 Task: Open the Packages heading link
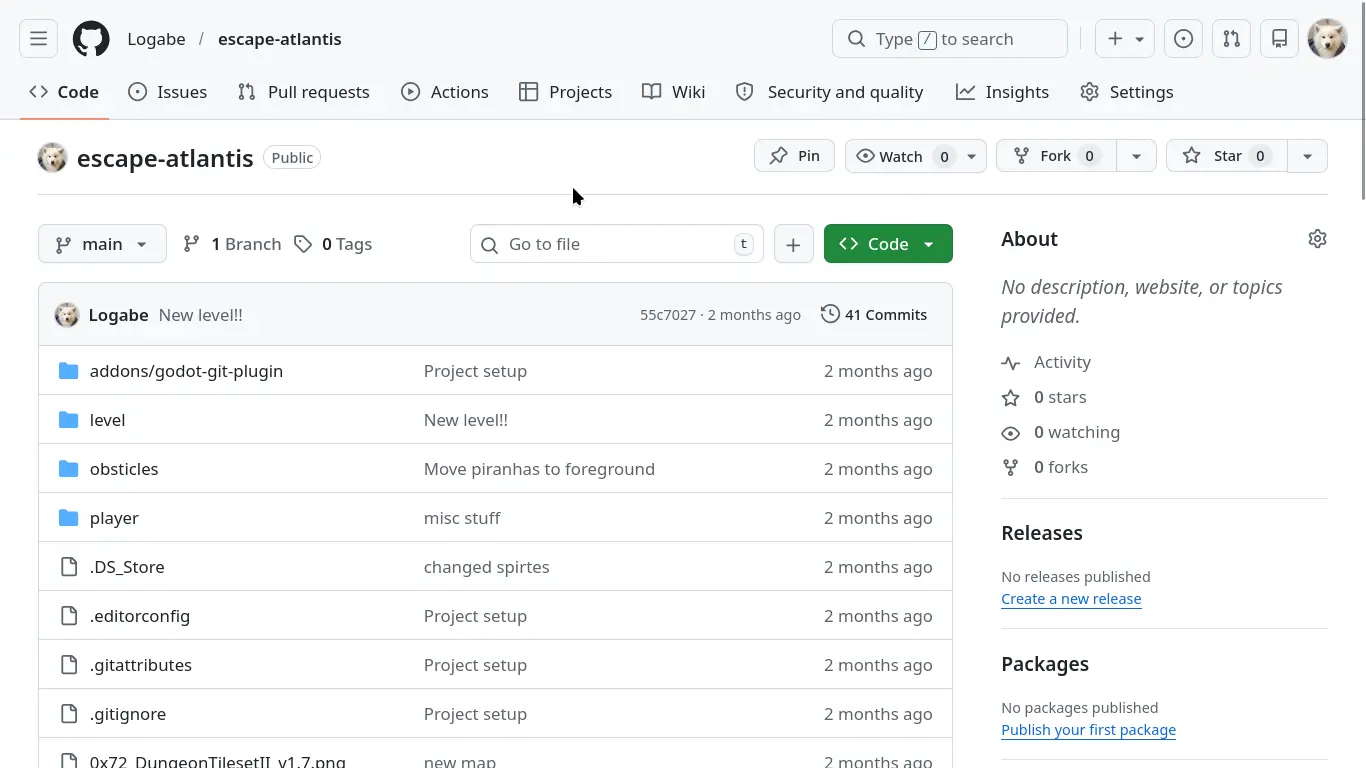pos(1045,664)
